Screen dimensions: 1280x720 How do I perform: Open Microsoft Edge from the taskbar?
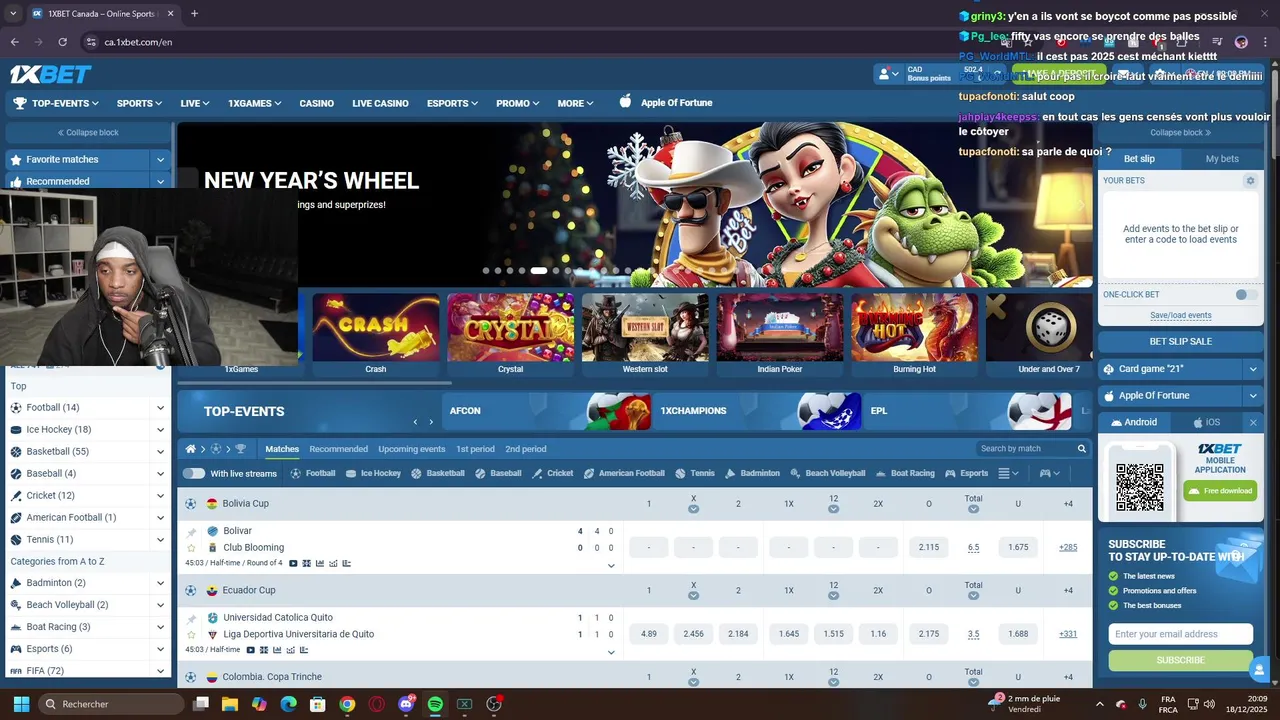[288, 704]
